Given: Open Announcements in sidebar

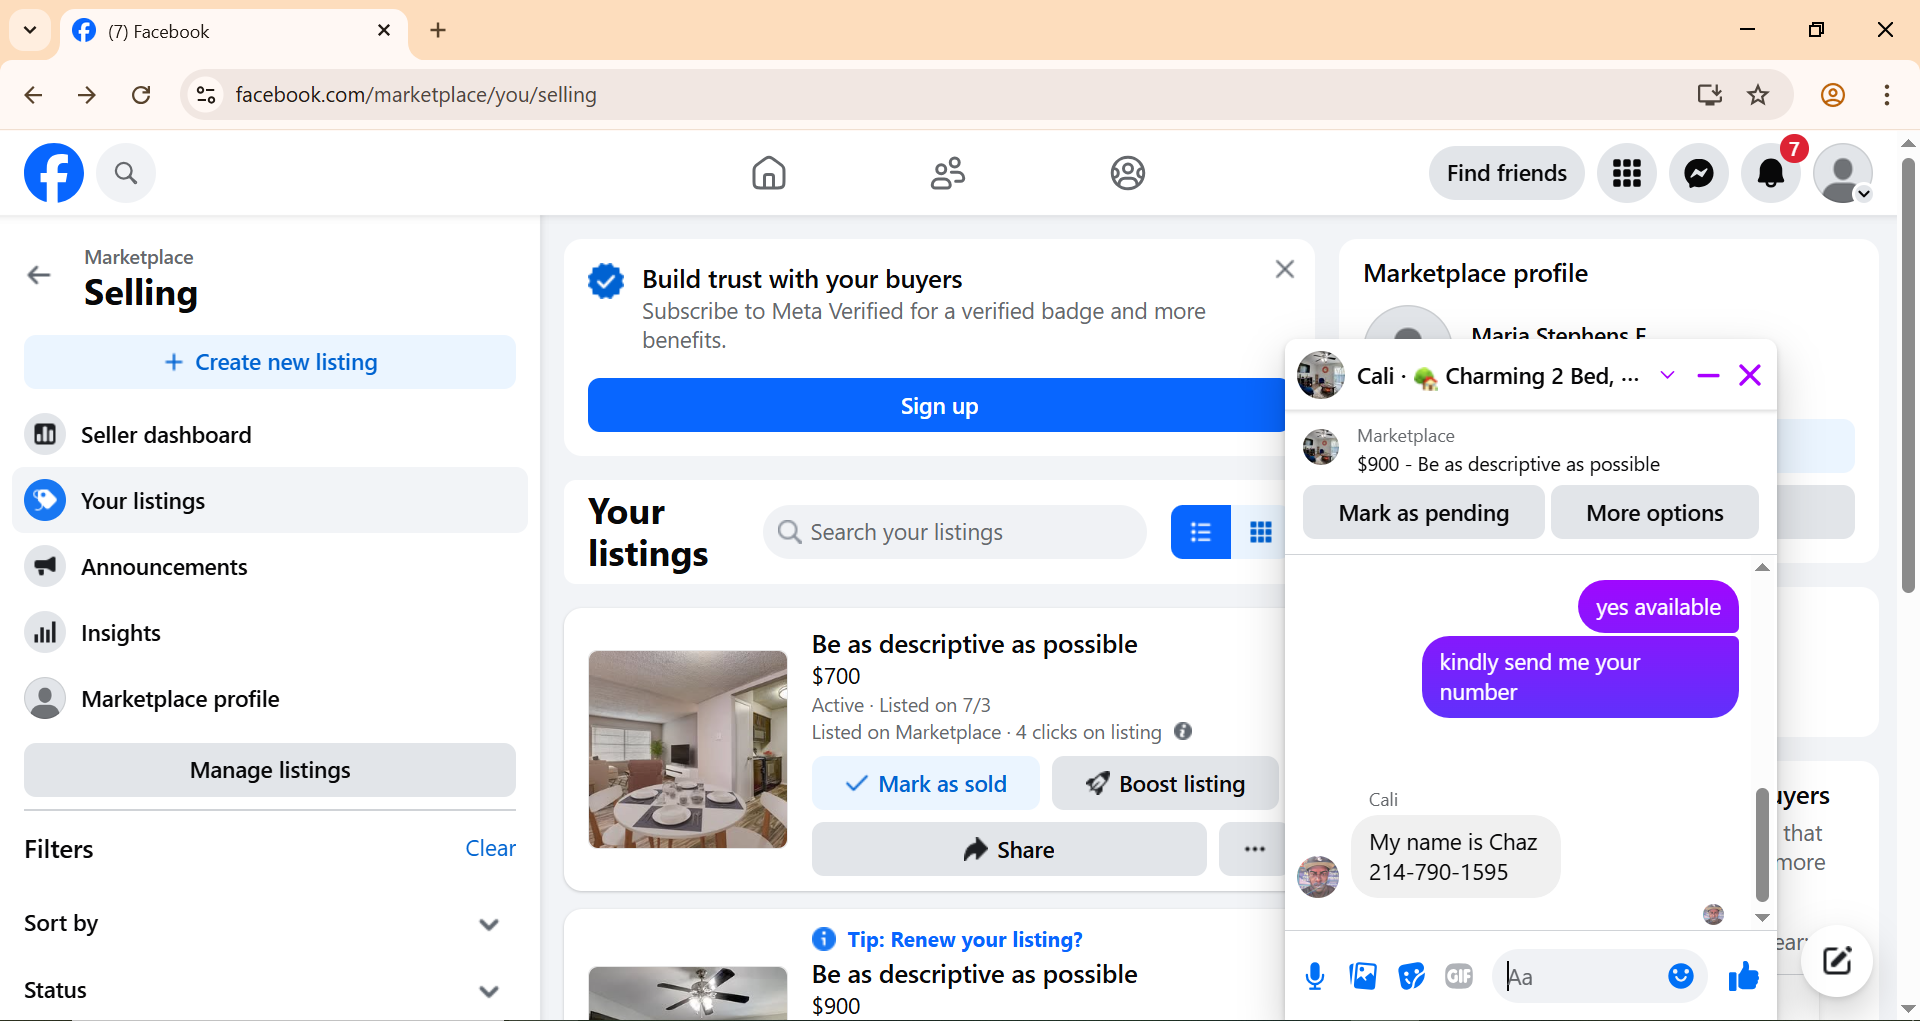Looking at the screenshot, I should (270, 567).
